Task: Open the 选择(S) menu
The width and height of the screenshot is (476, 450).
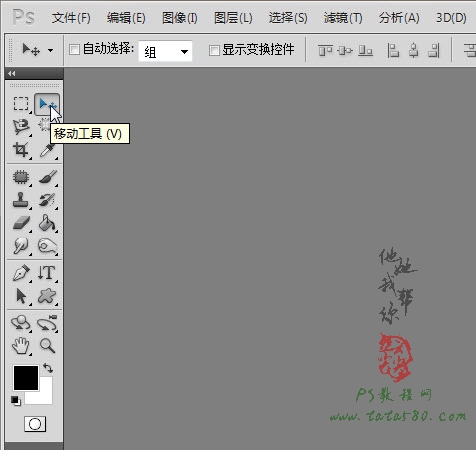Action: coord(288,18)
